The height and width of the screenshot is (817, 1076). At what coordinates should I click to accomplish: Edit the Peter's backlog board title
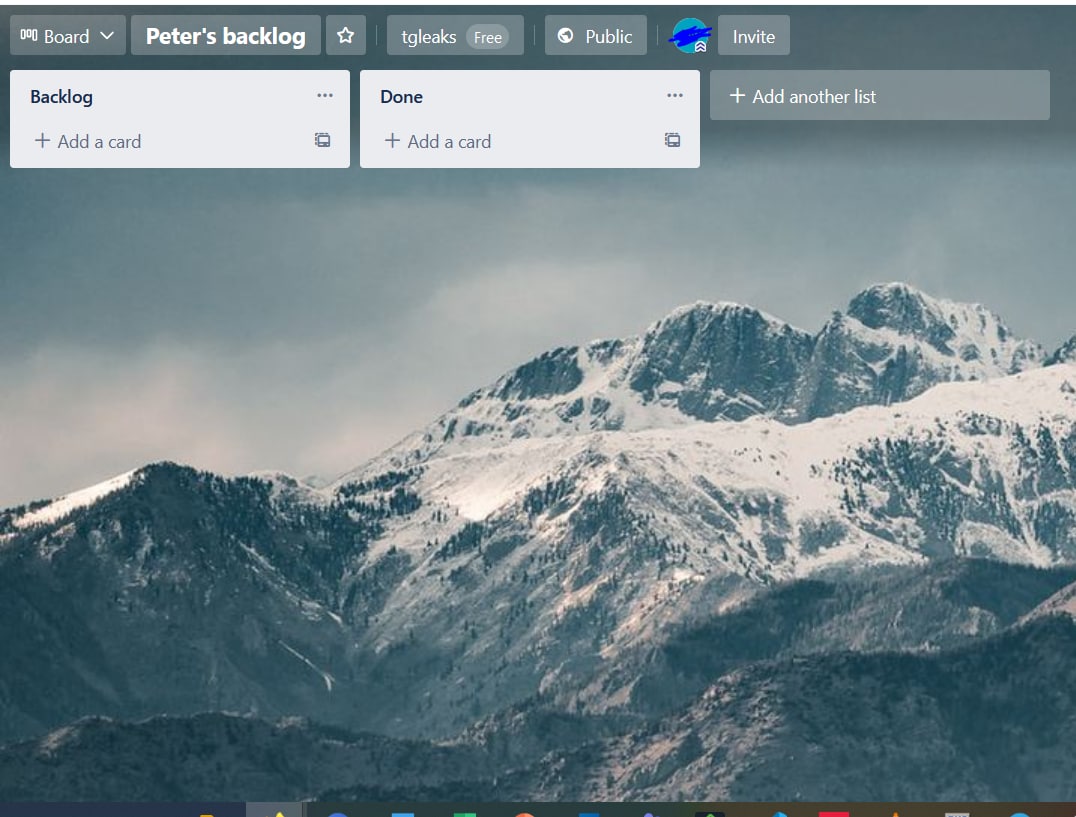point(225,36)
